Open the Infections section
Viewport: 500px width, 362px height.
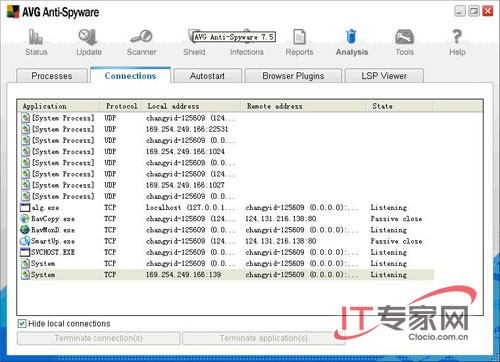pos(247,42)
